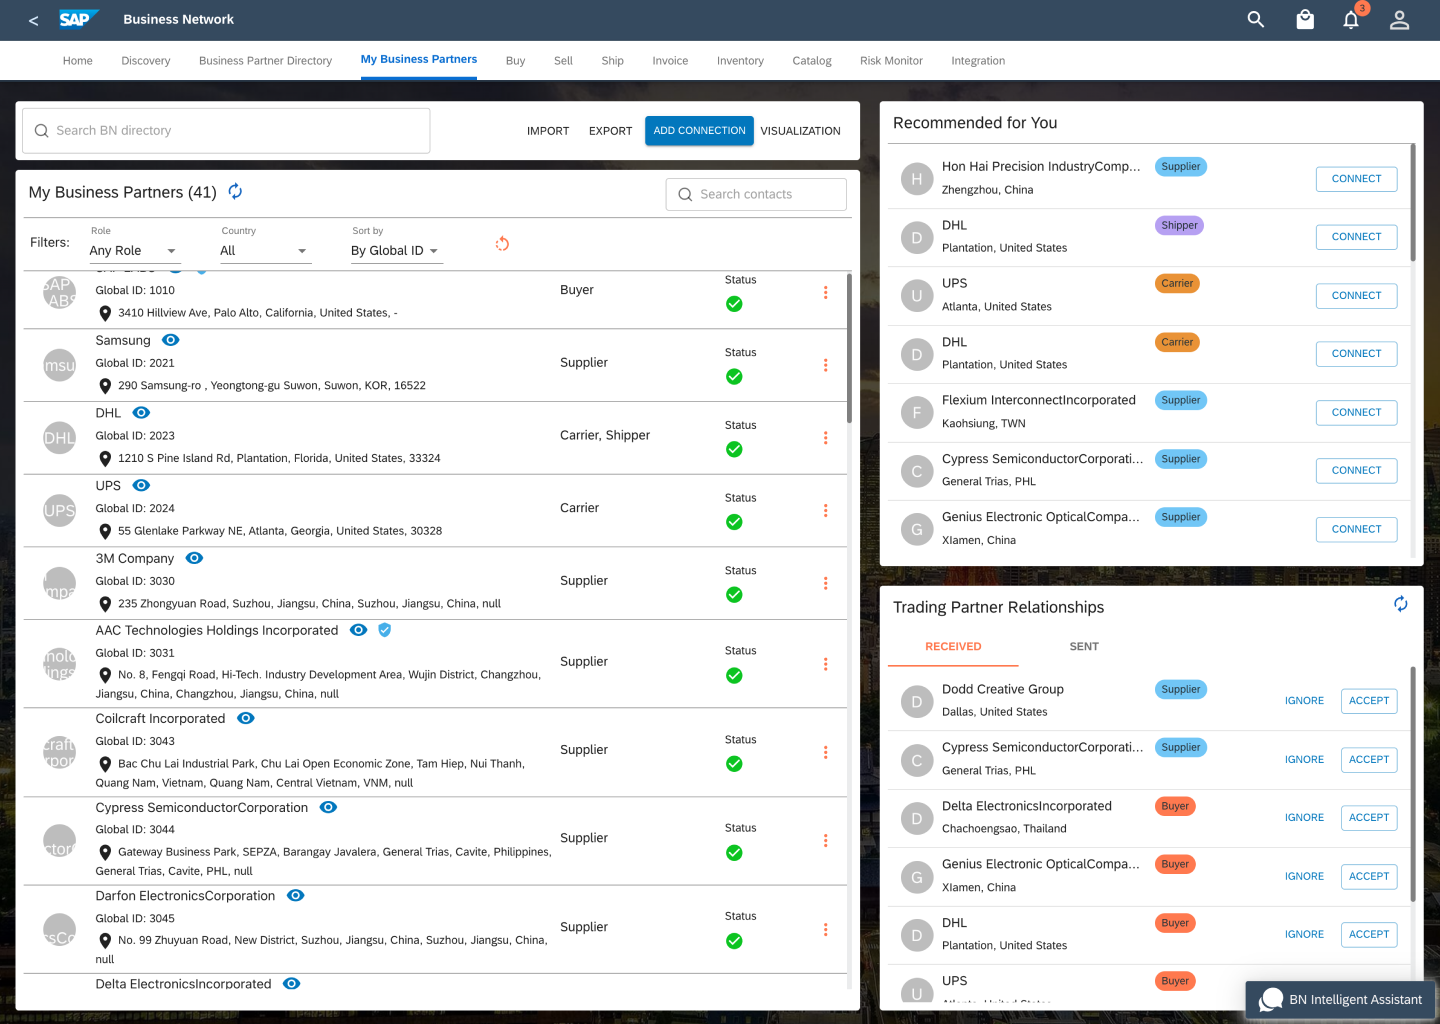The width and height of the screenshot is (1440, 1024).
Task: Toggle visibility eye for UPS partner
Action: pos(141,485)
